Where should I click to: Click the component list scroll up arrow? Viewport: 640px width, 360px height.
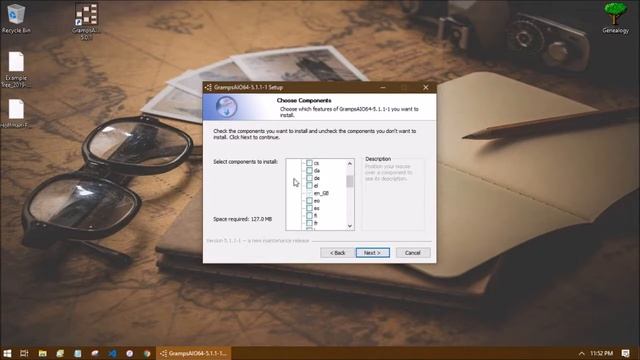point(350,164)
